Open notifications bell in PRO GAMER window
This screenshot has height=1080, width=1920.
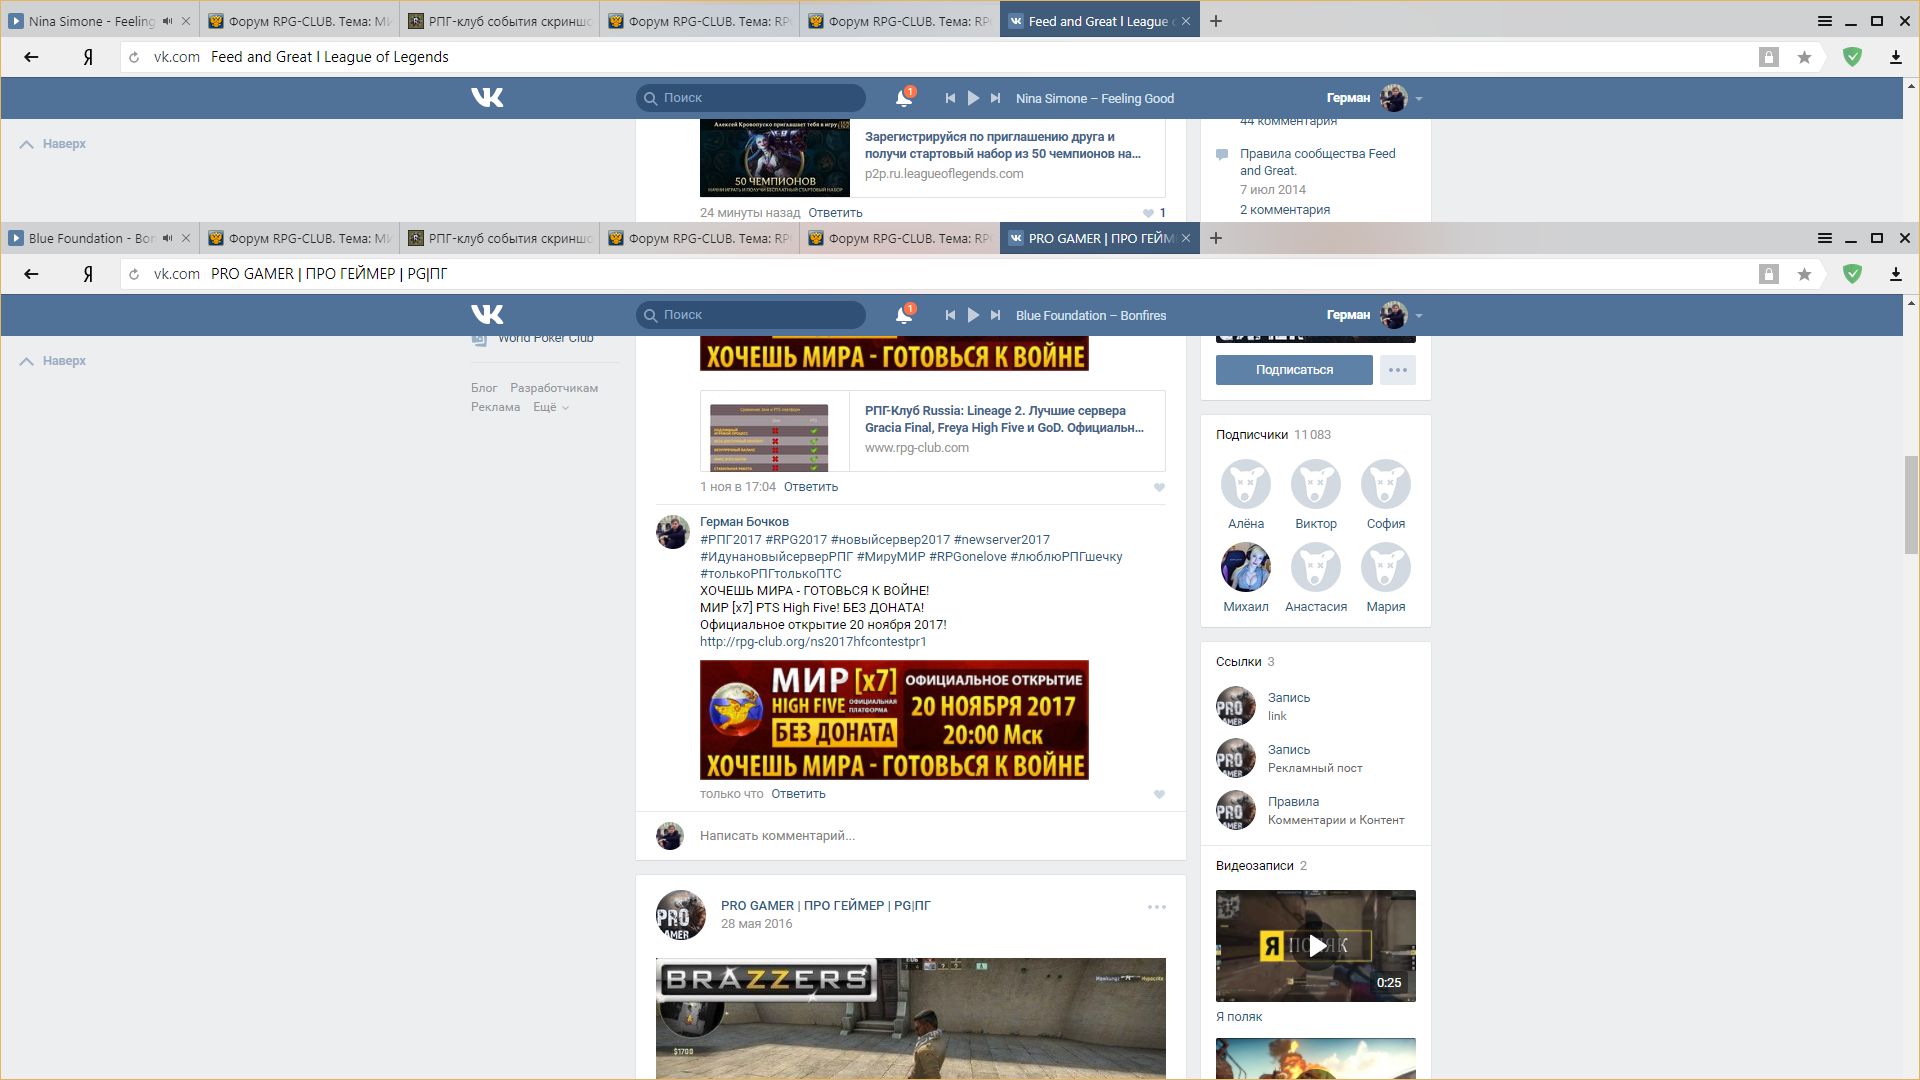pyautogui.click(x=903, y=315)
